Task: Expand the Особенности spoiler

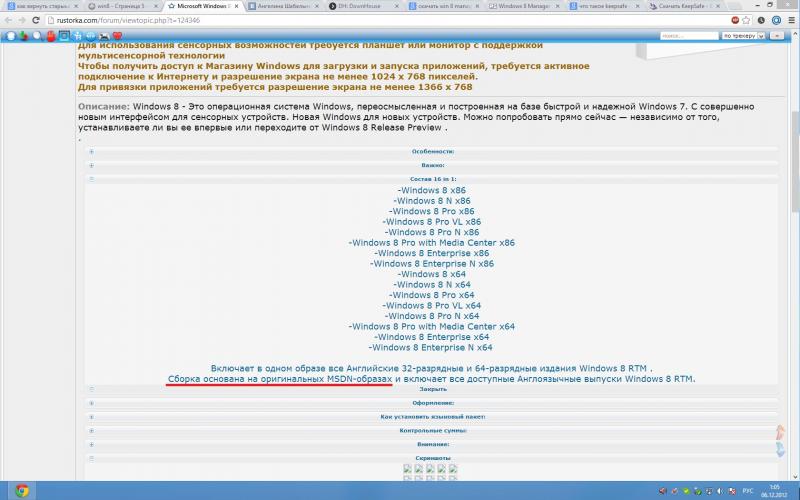Action: 432,152
